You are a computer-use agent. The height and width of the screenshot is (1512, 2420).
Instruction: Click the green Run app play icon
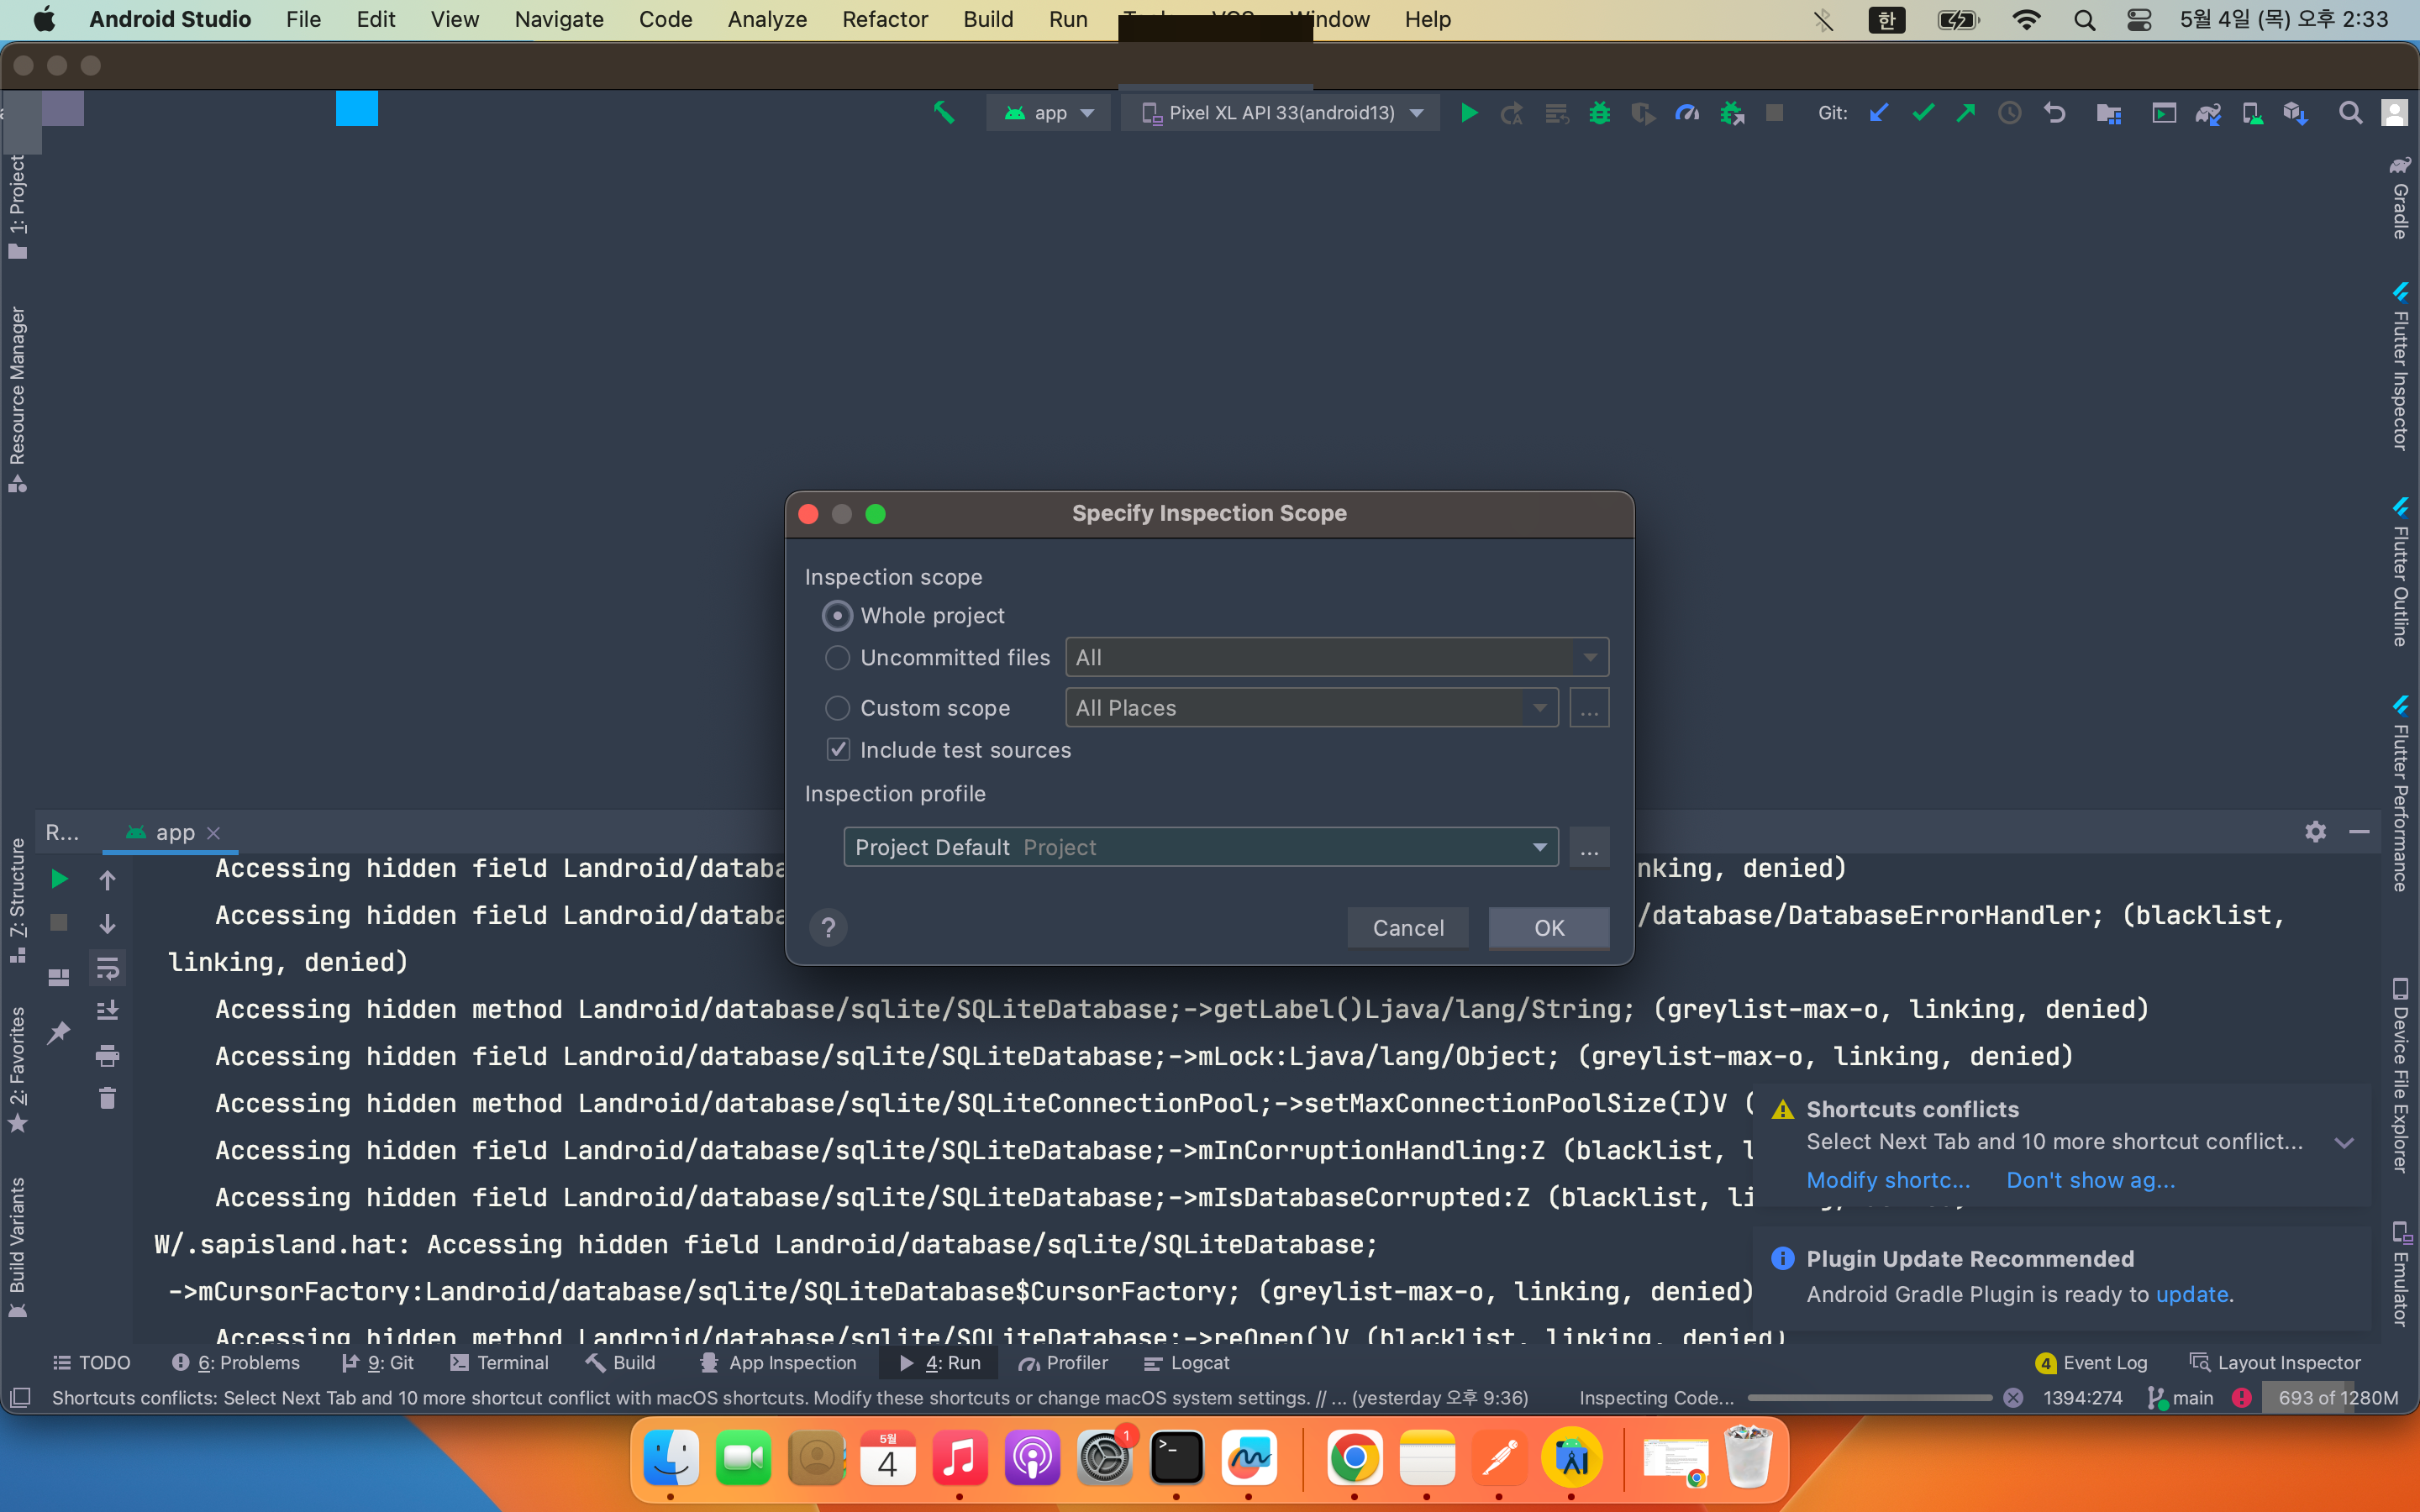(x=1469, y=113)
